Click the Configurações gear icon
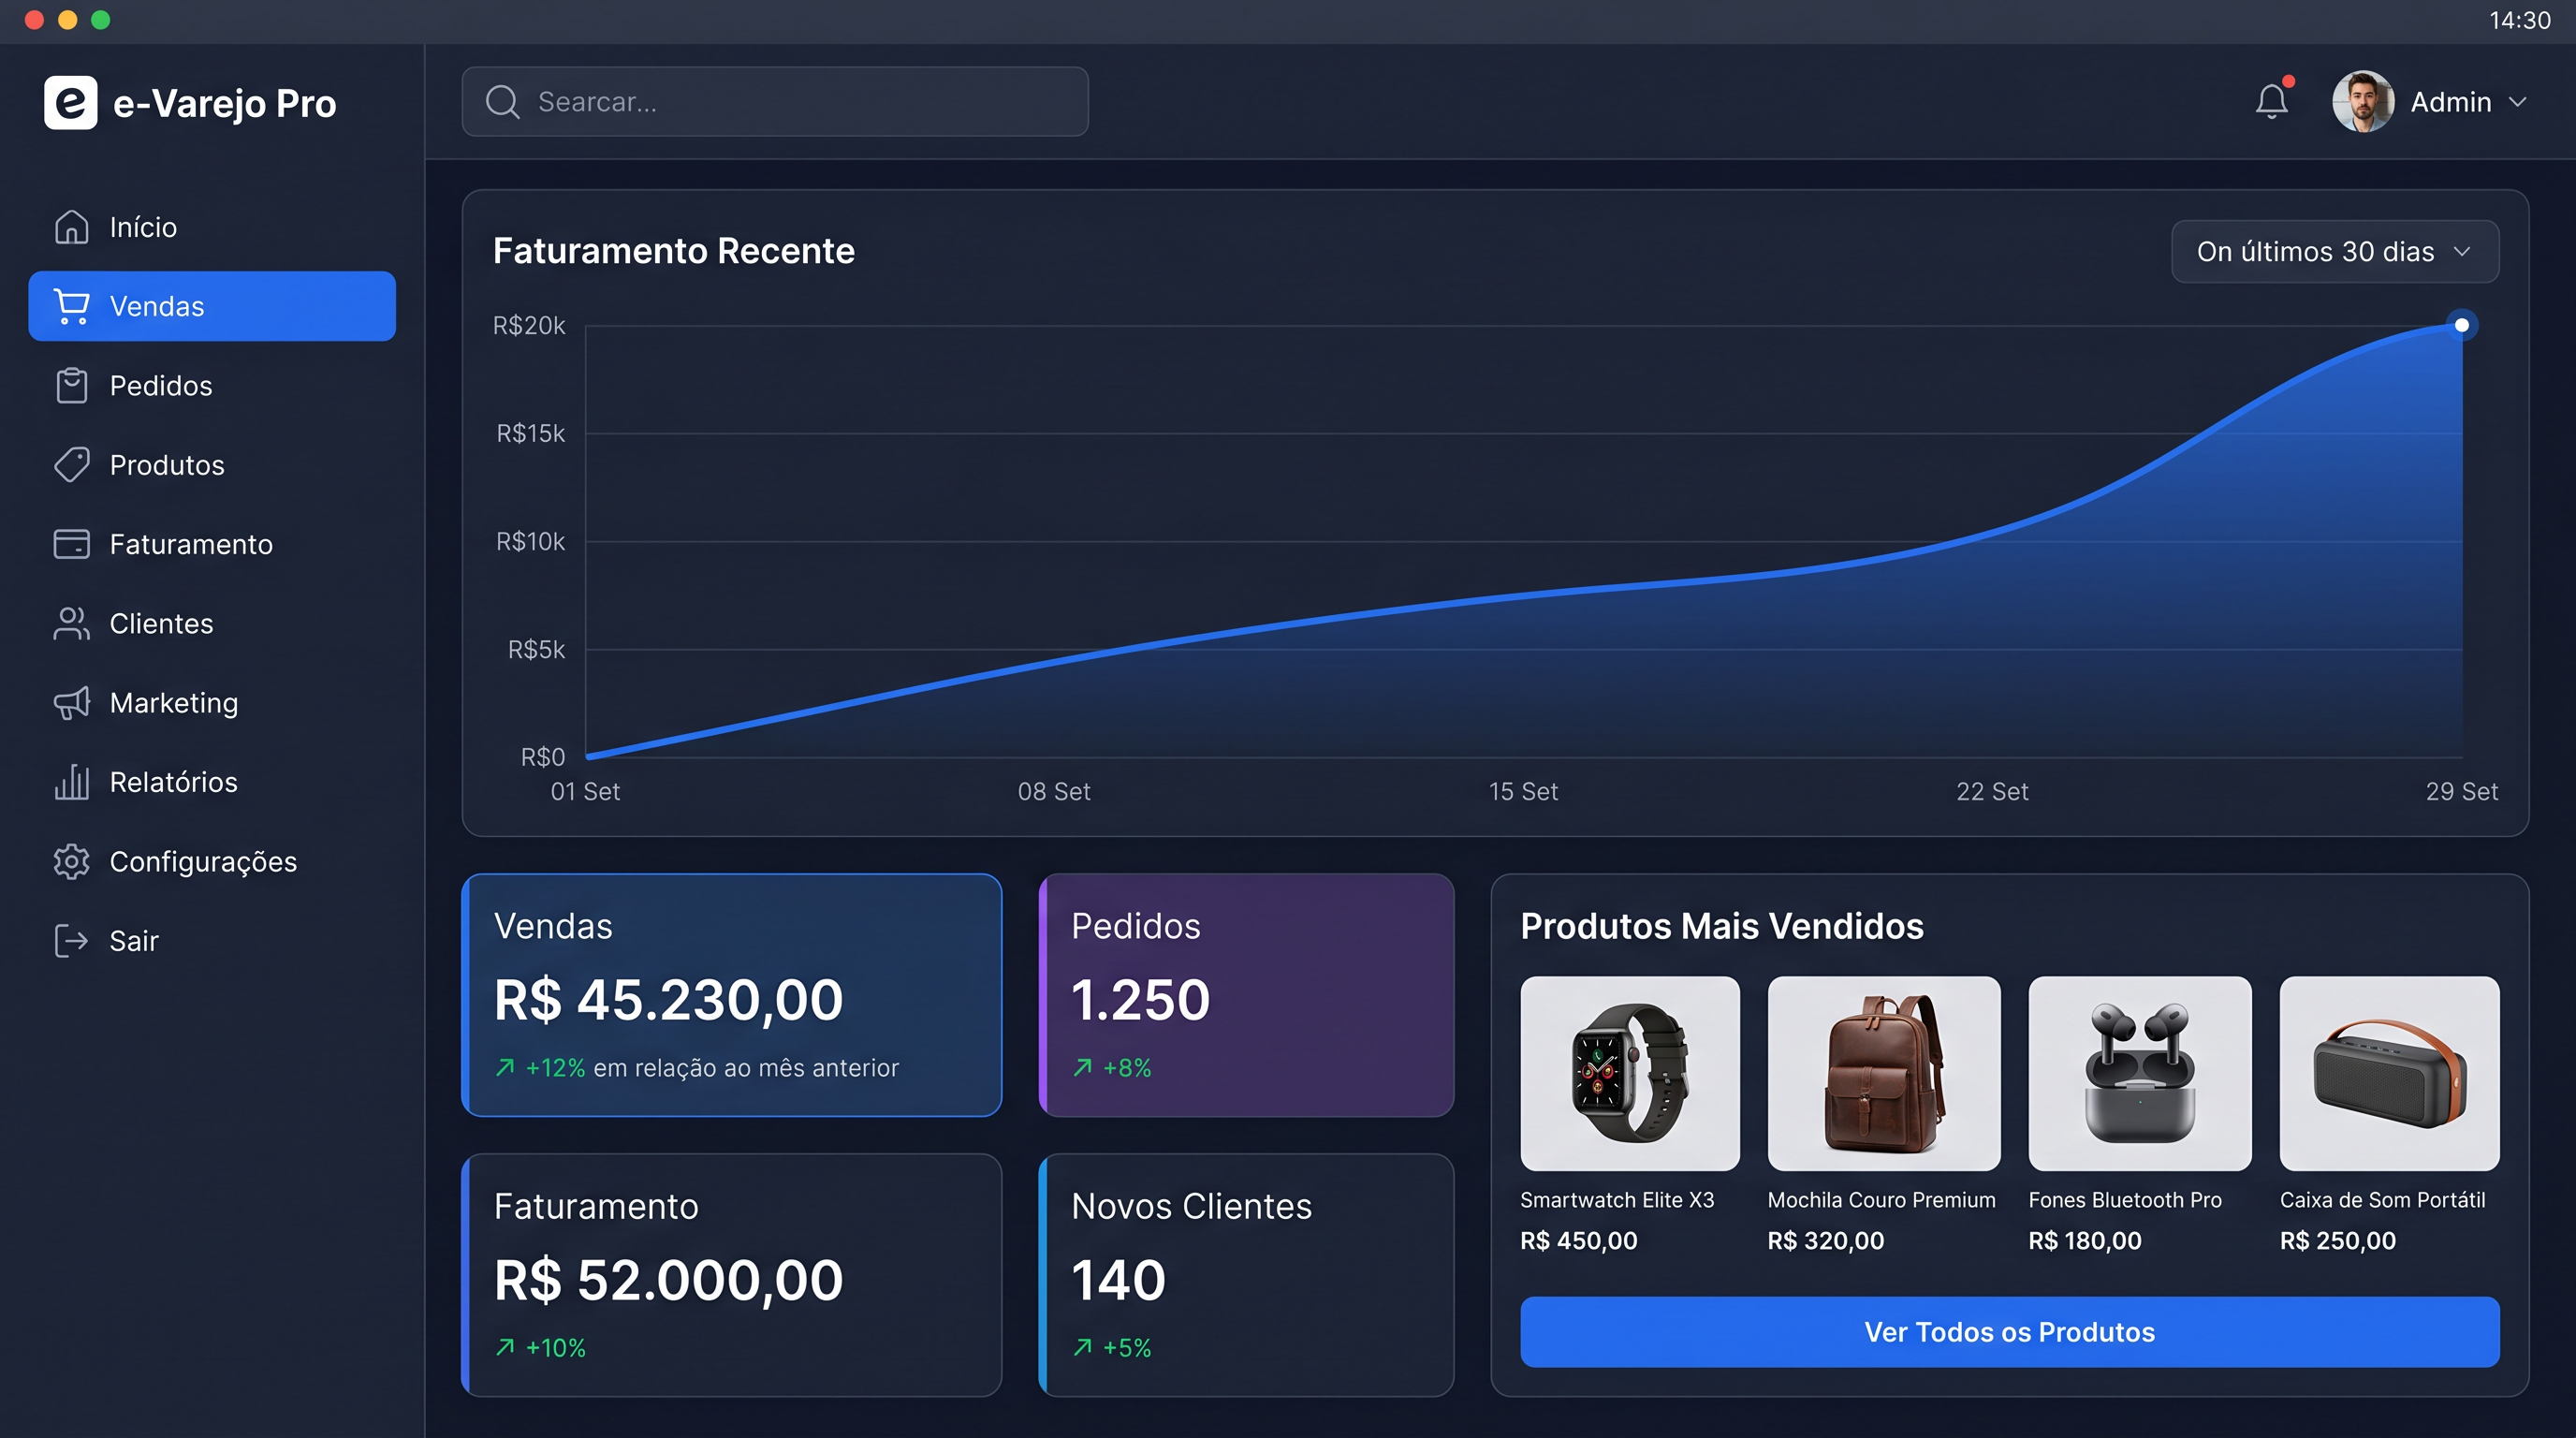 [x=71, y=861]
